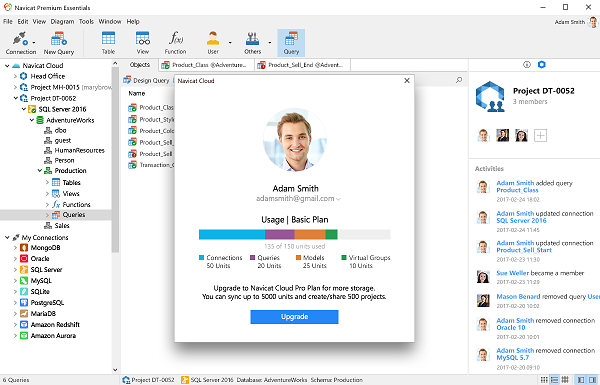Expand the Tables tree node
The width and height of the screenshot is (600, 385).
tap(47, 183)
